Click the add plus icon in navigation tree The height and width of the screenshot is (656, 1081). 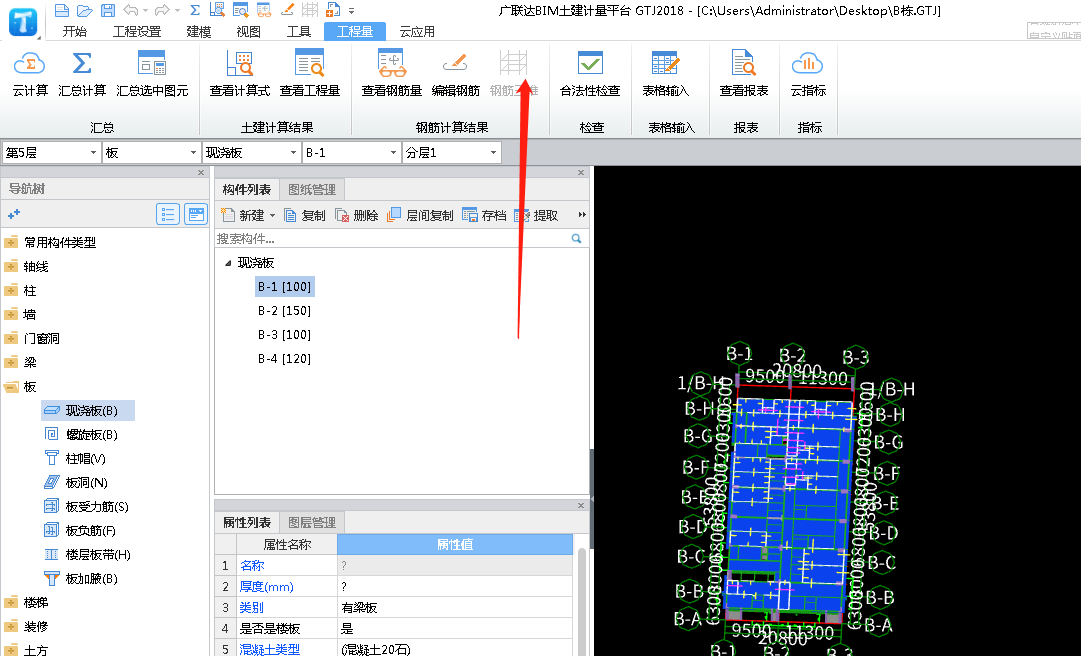tap(13, 215)
